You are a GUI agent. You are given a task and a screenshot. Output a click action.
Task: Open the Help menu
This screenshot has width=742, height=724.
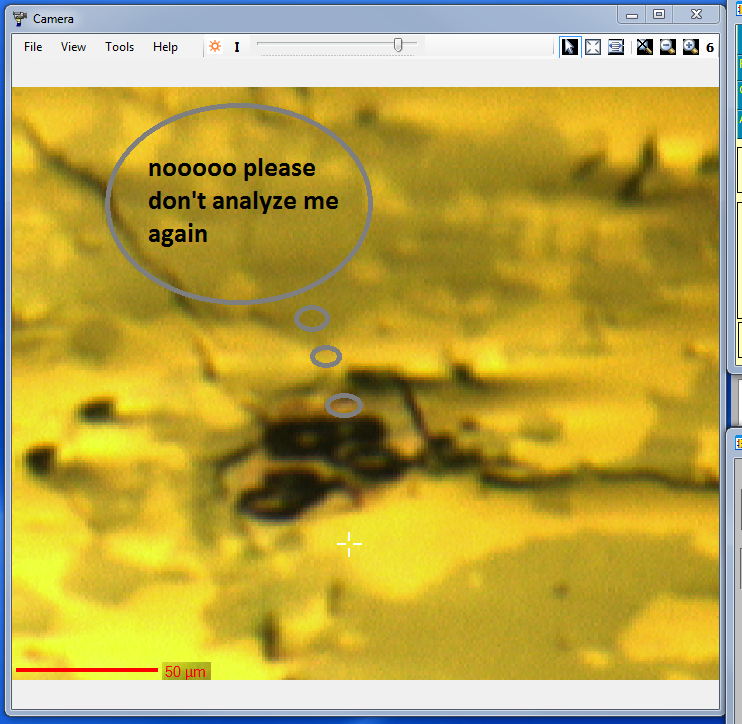click(165, 47)
